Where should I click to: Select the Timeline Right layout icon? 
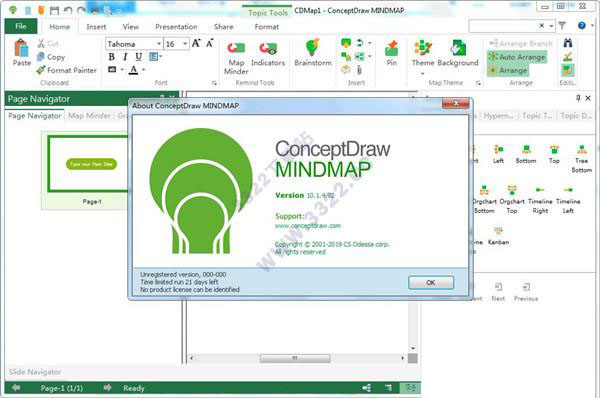540,199
